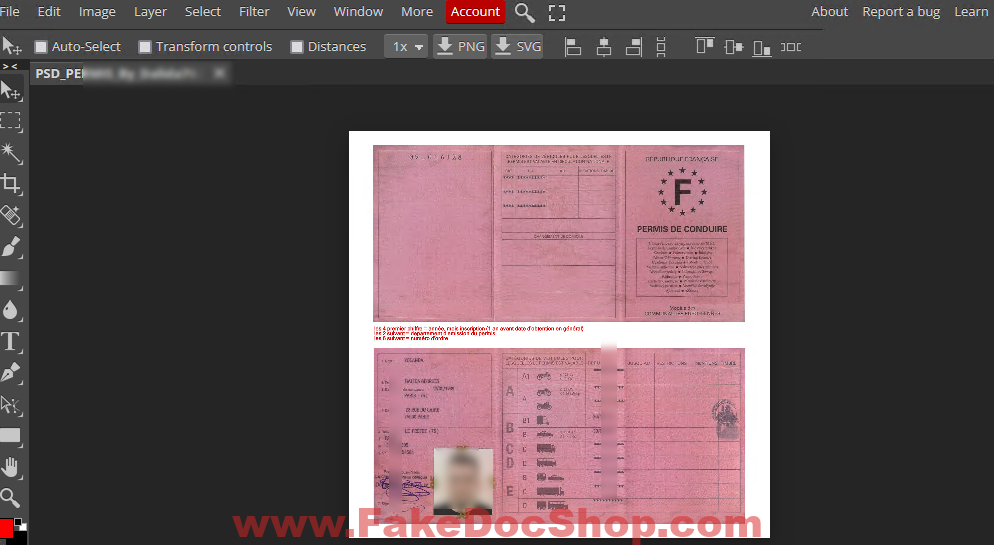The image size is (994, 545).
Task: Click align vertical centers icon
Action: [733, 47]
